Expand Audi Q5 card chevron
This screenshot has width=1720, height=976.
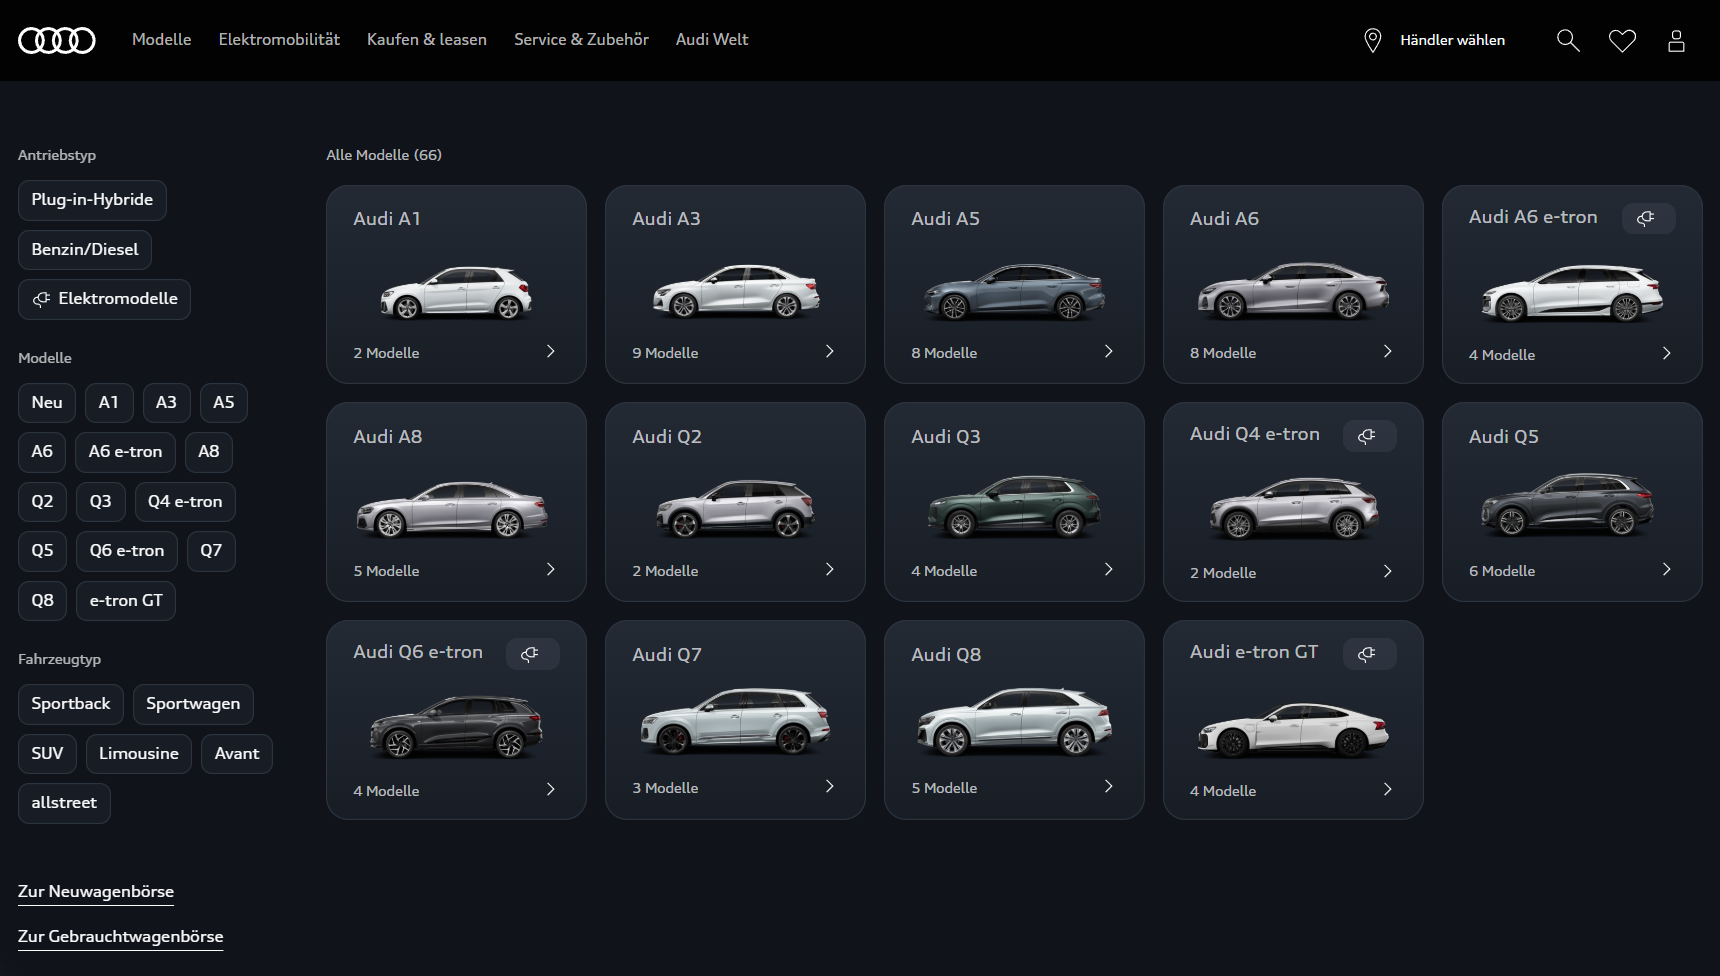pyautogui.click(x=1666, y=570)
